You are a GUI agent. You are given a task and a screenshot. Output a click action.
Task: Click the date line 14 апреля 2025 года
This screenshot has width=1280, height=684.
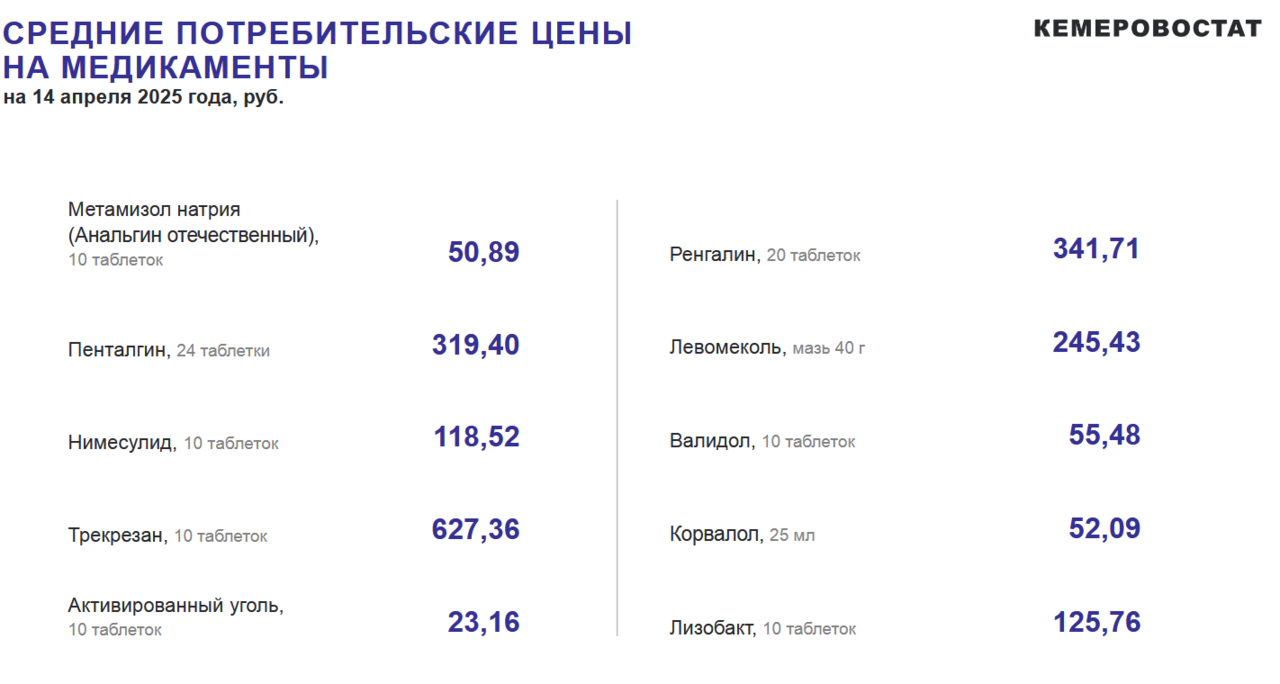(x=143, y=99)
